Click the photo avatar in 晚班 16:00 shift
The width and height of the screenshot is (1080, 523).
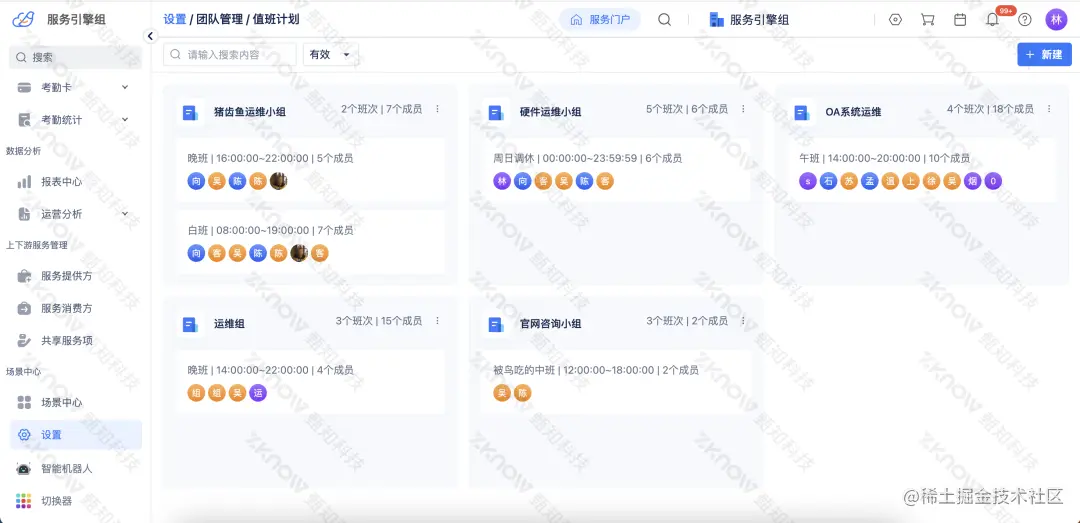(278, 181)
